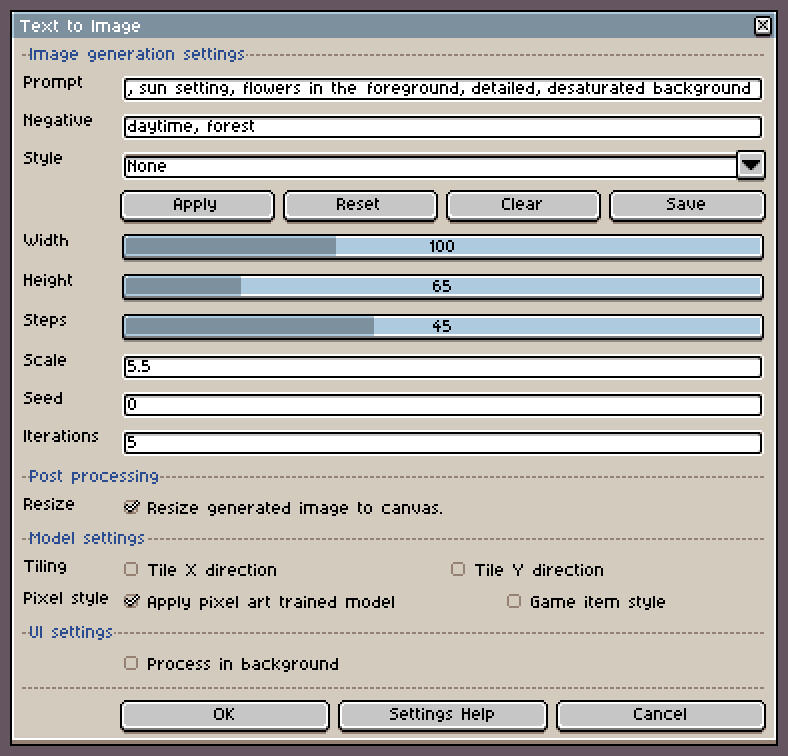Check Process in background option
Screen dimensions: 788x756
[x=131, y=663]
